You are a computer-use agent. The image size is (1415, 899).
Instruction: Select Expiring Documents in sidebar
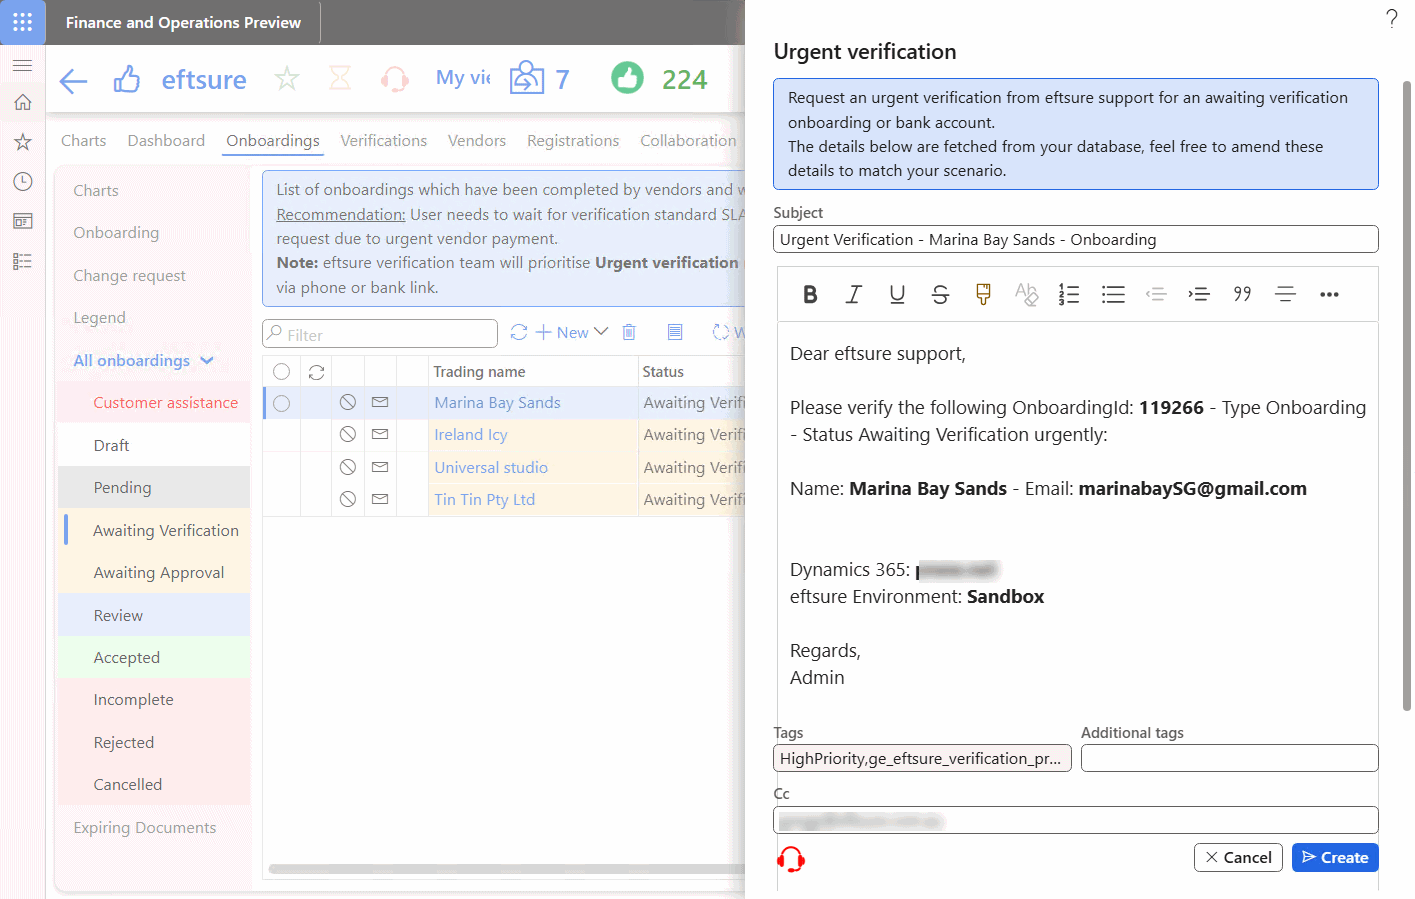(x=145, y=827)
